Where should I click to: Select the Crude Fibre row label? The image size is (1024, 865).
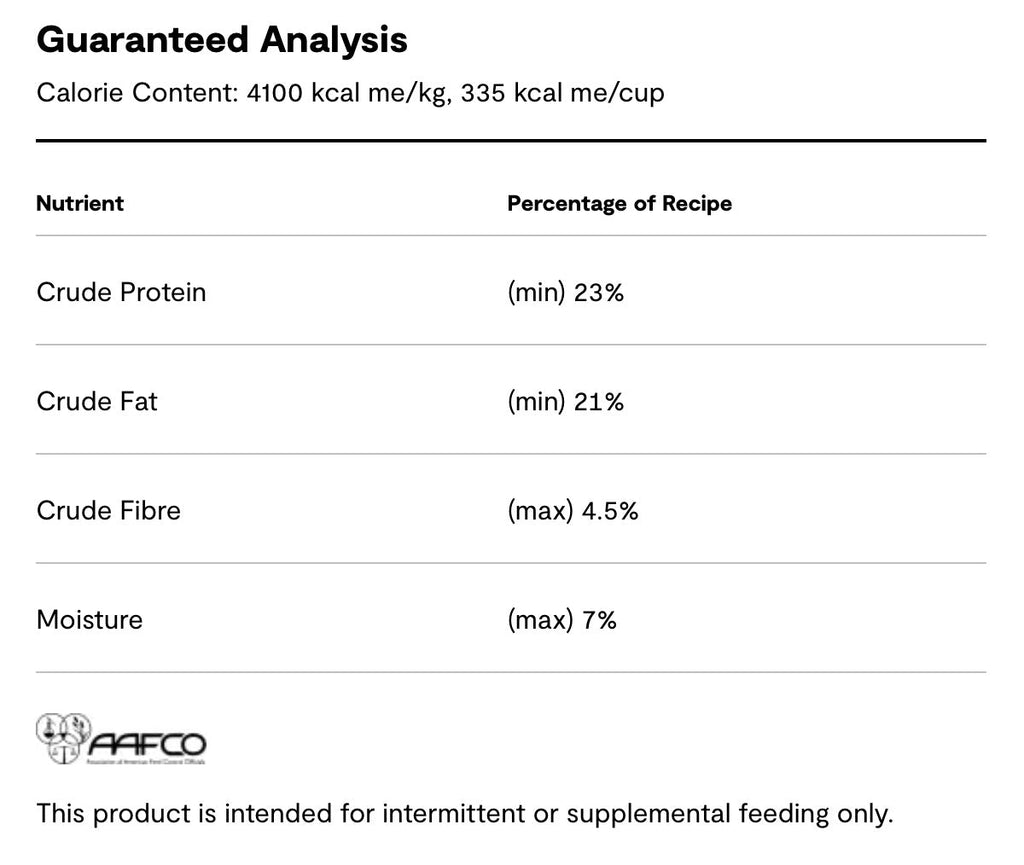(x=108, y=510)
